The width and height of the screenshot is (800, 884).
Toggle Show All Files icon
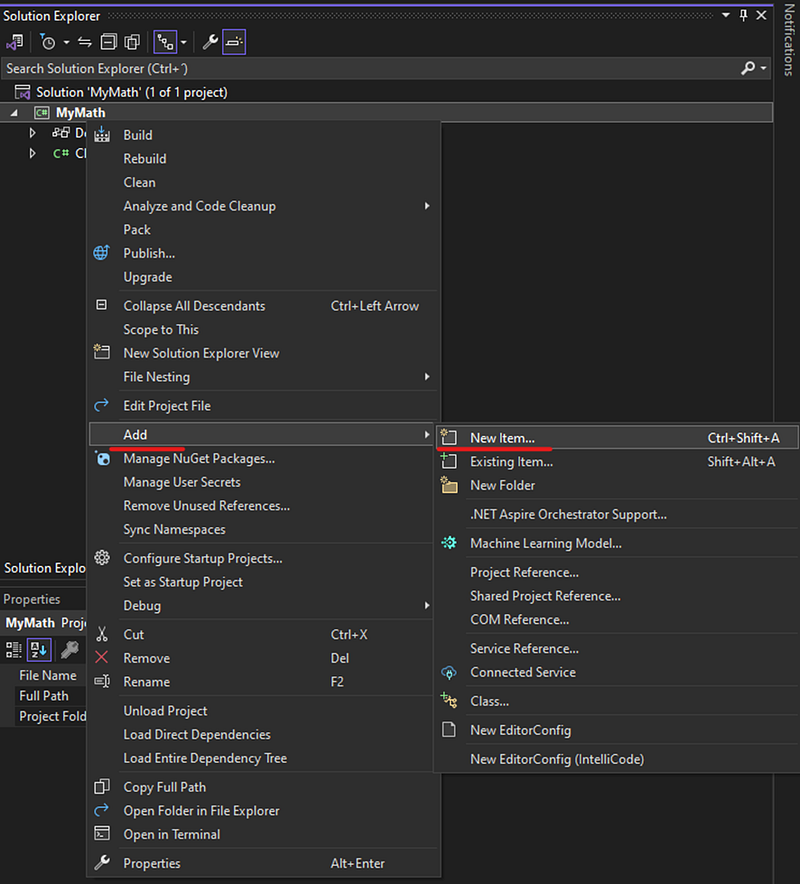[132, 42]
